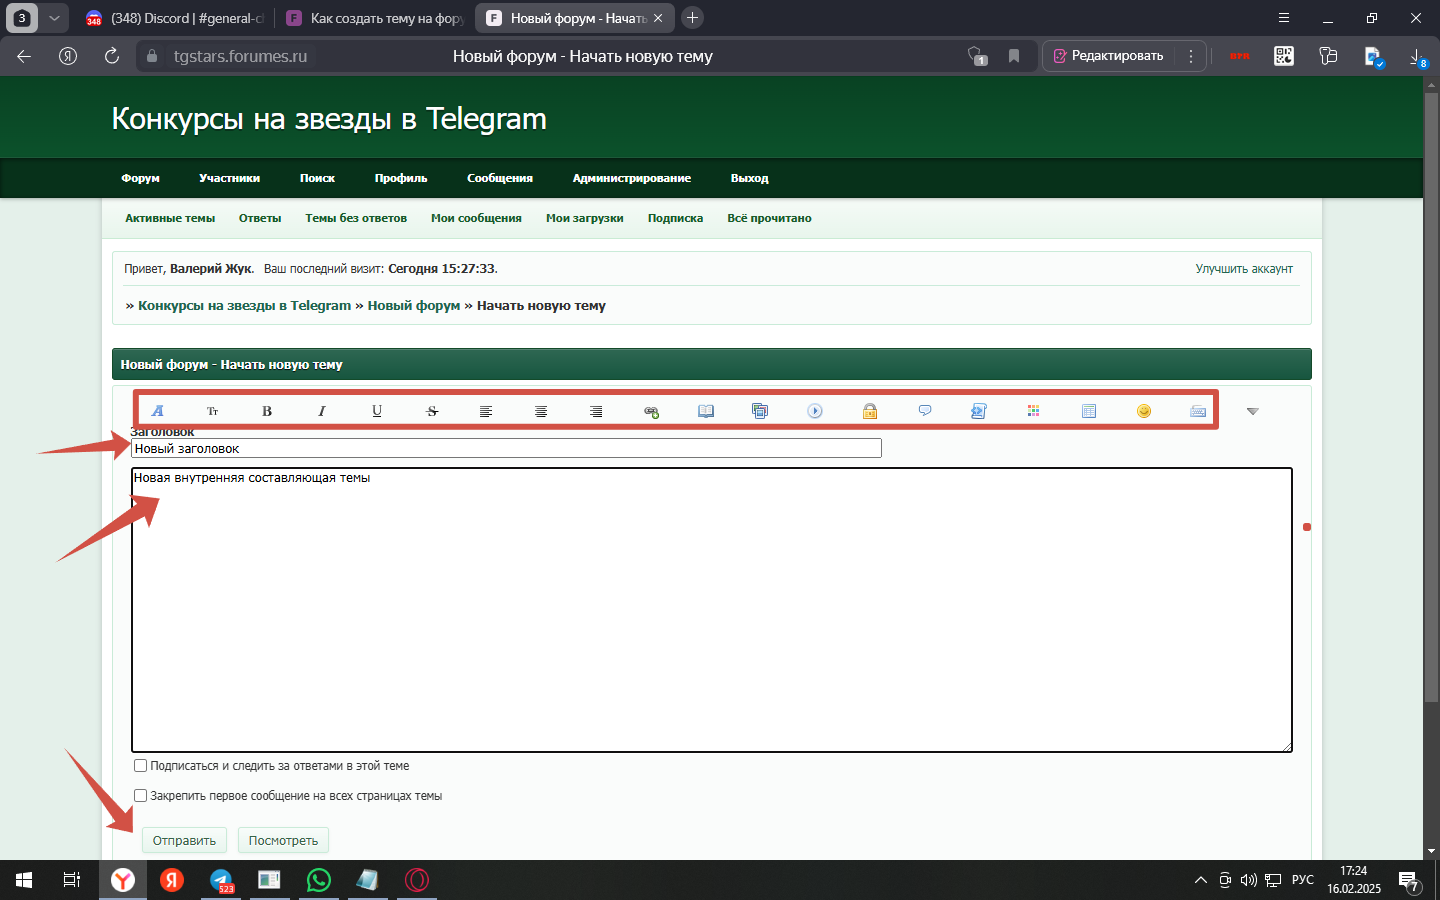
Task: Open browser downloads with the arrow icon
Action: (x=1418, y=57)
